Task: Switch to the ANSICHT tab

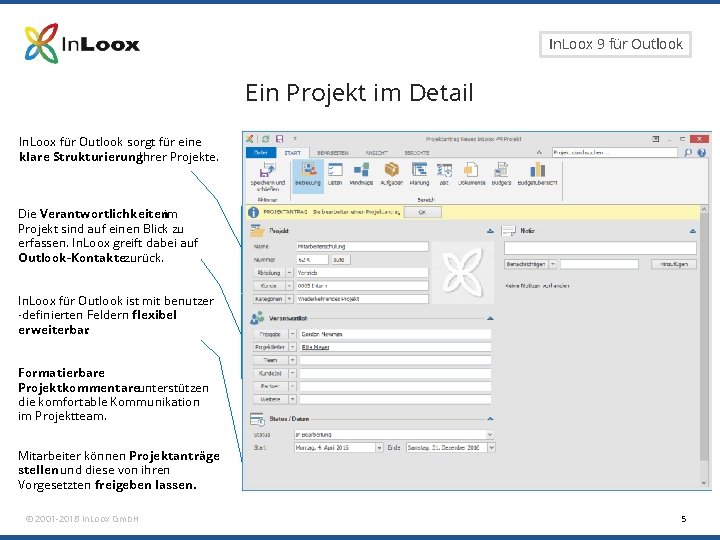Action: [x=377, y=153]
